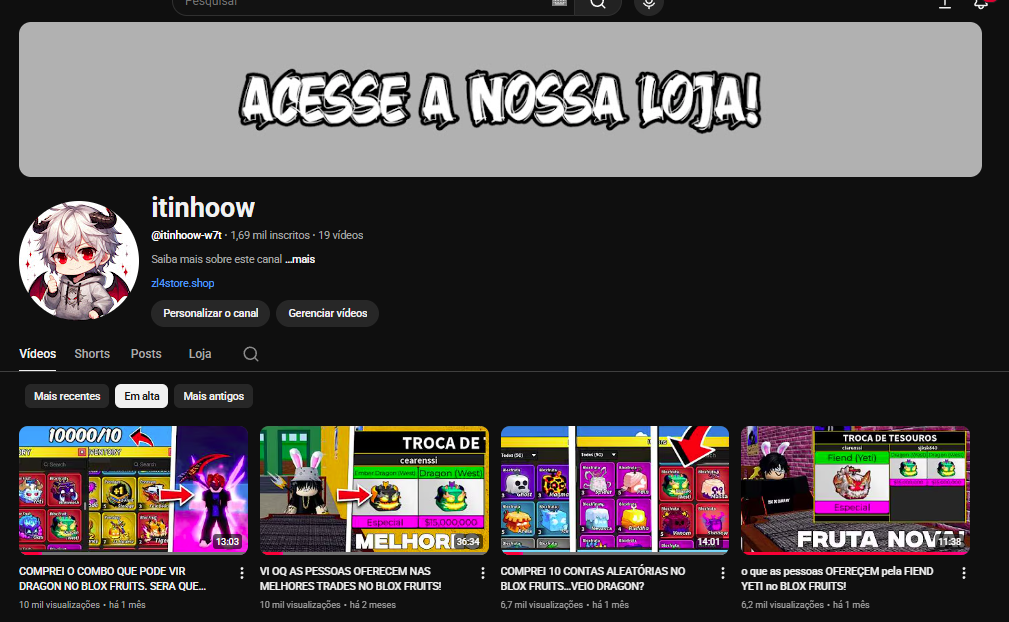The image size is (1009, 622).
Task: Click 6,2 mil visualizações text
Action: point(782,605)
